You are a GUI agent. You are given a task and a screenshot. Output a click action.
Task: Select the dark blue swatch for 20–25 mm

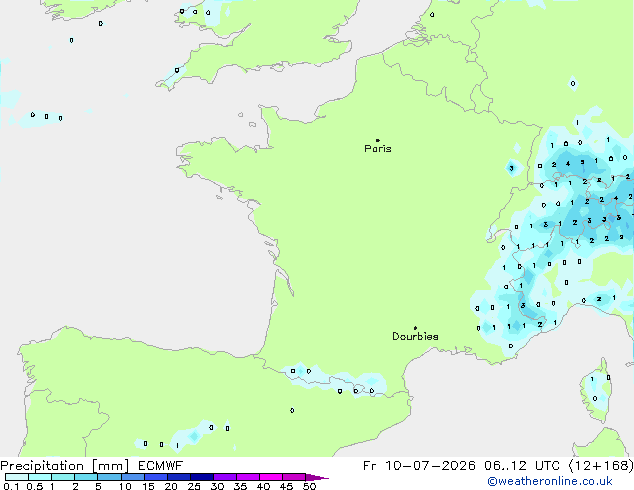pyautogui.click(x=179, y=477)
